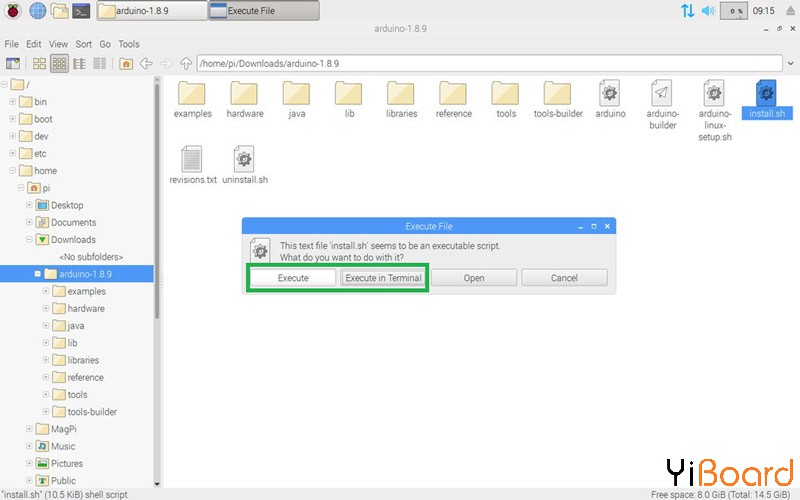Click the first toolbar icon left of the view modes
The width and height of the screenshot is (800, 500).
tap(13, 63)
